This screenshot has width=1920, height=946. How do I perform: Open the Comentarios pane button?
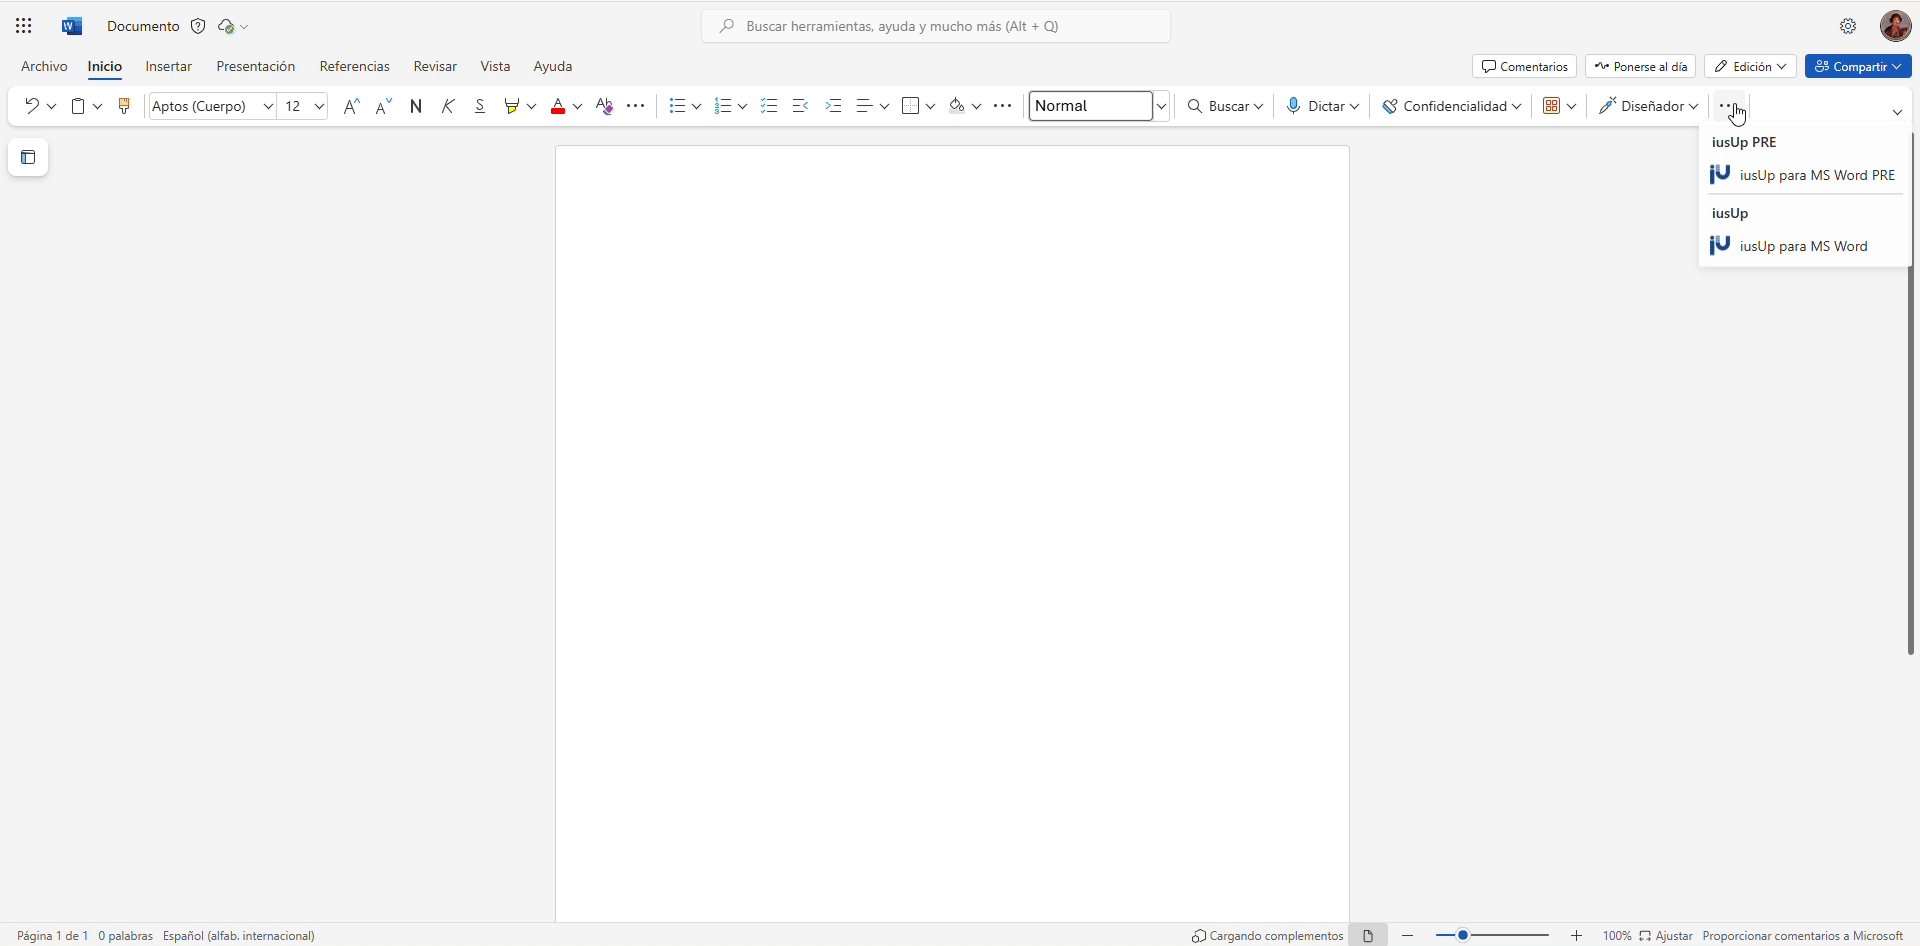tap(1524, 66)
